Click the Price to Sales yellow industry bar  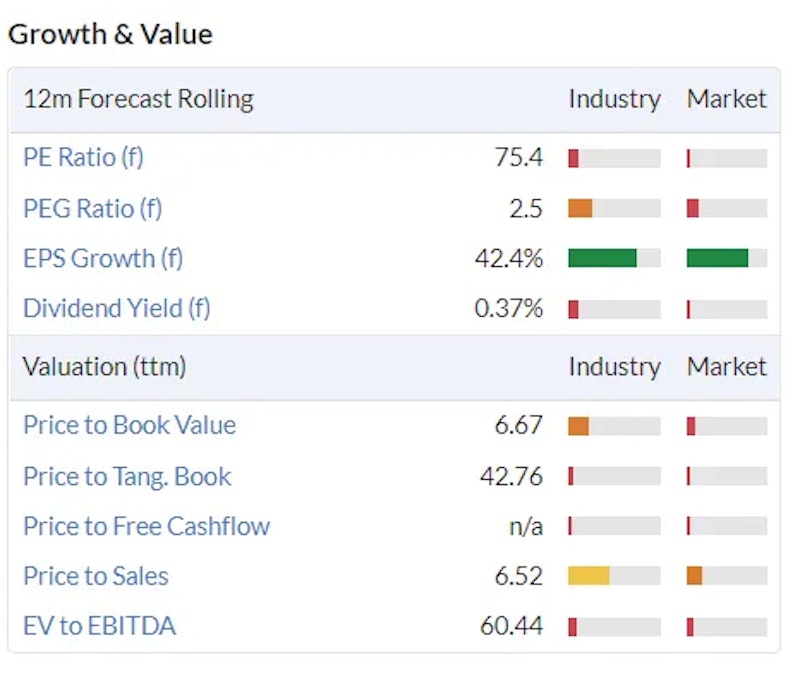(x=588, y=576)
